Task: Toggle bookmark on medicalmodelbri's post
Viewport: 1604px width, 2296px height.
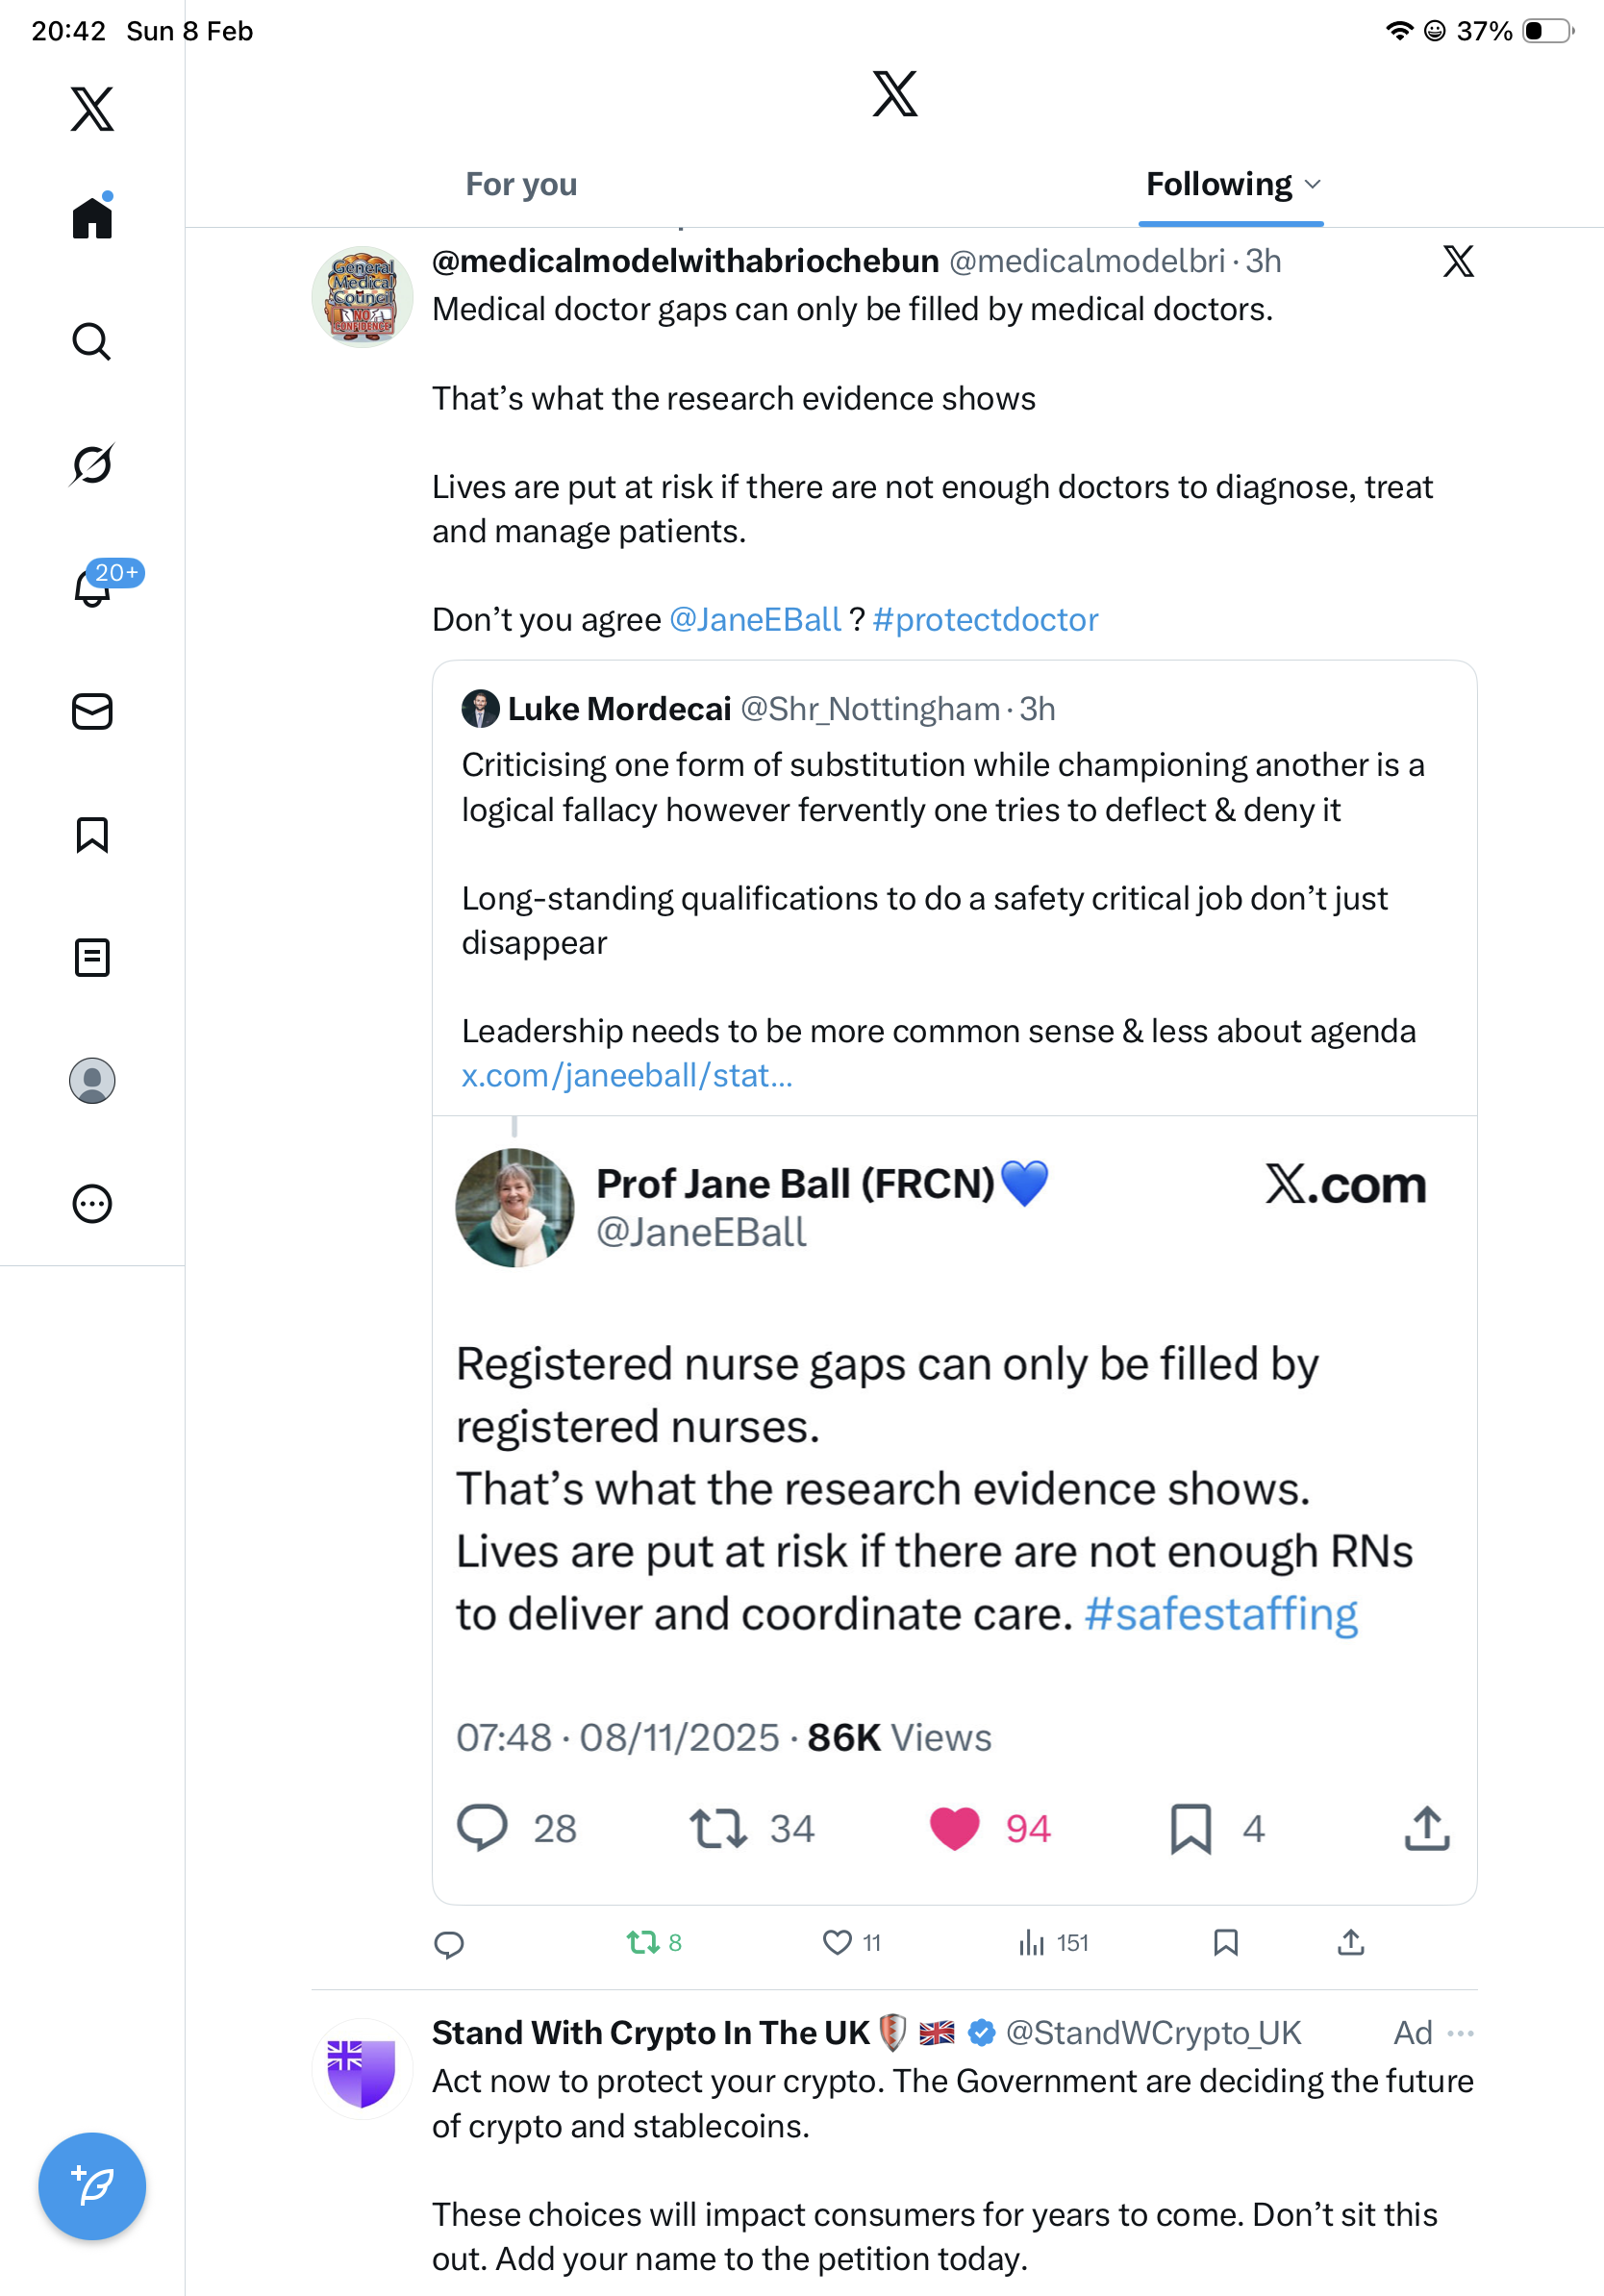Action: [1225, 1942]
